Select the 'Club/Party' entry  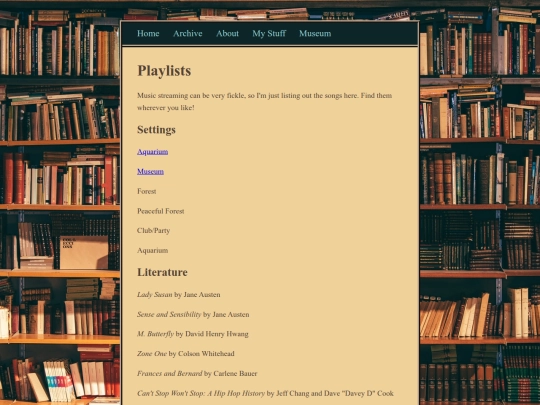pos(154,230)
